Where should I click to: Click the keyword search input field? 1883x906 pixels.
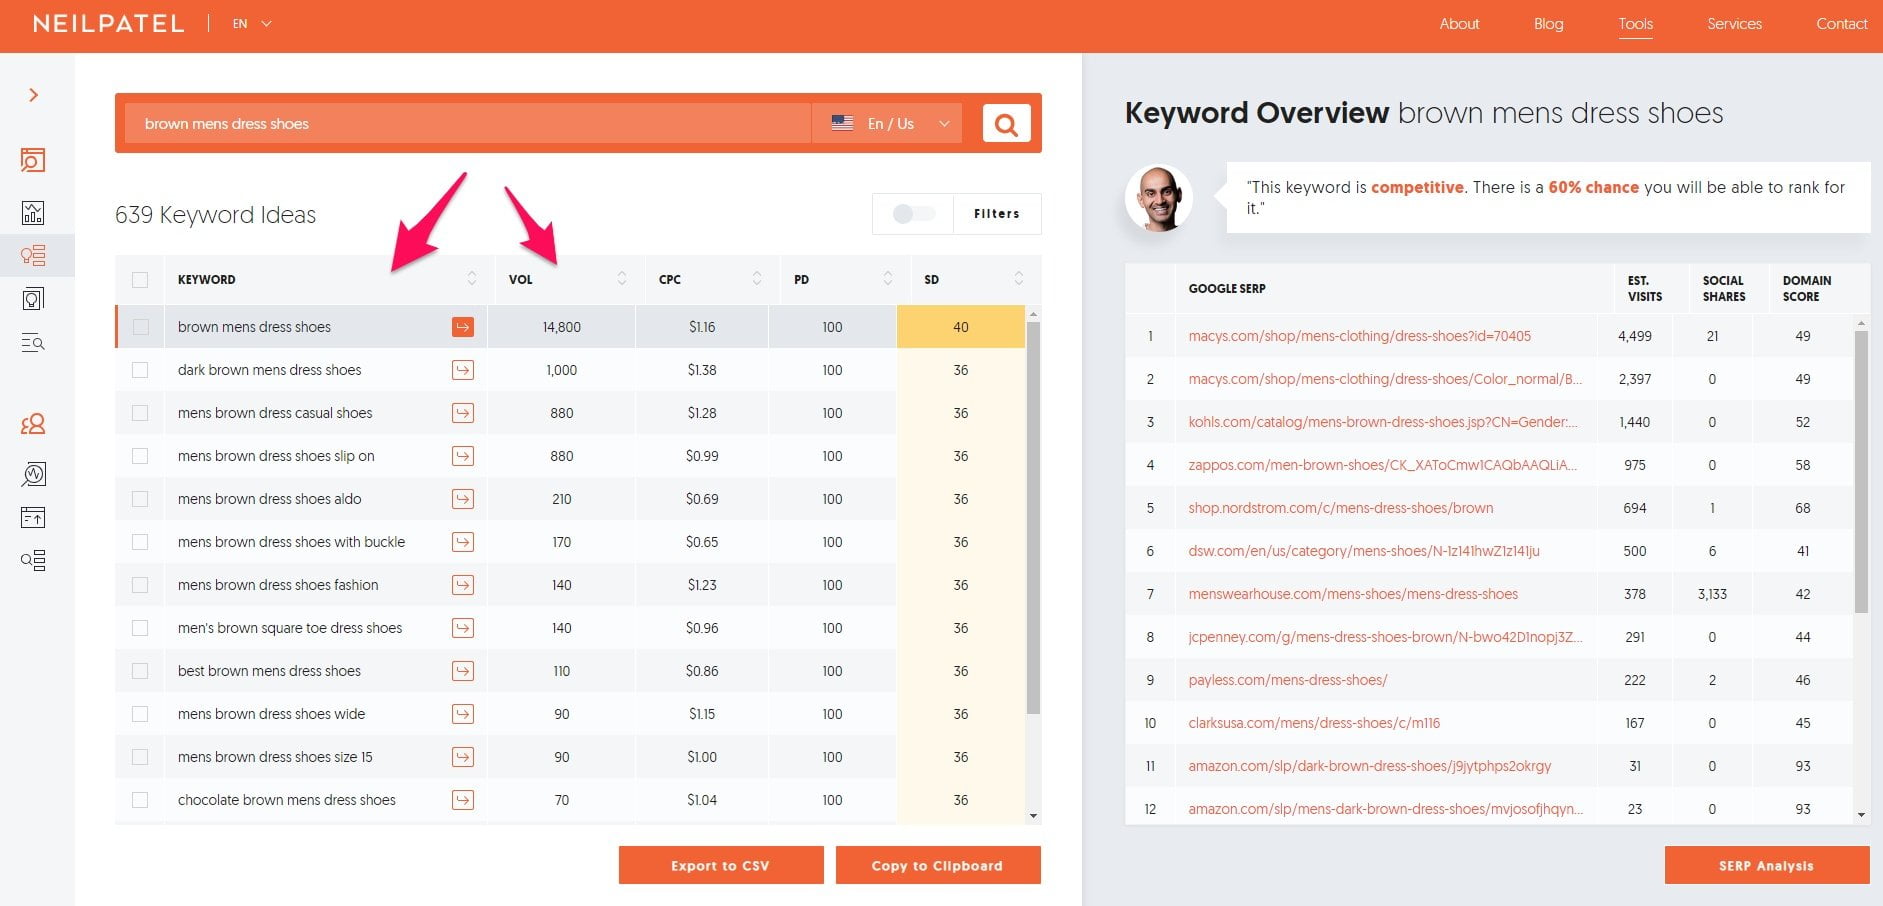(468, 123)
